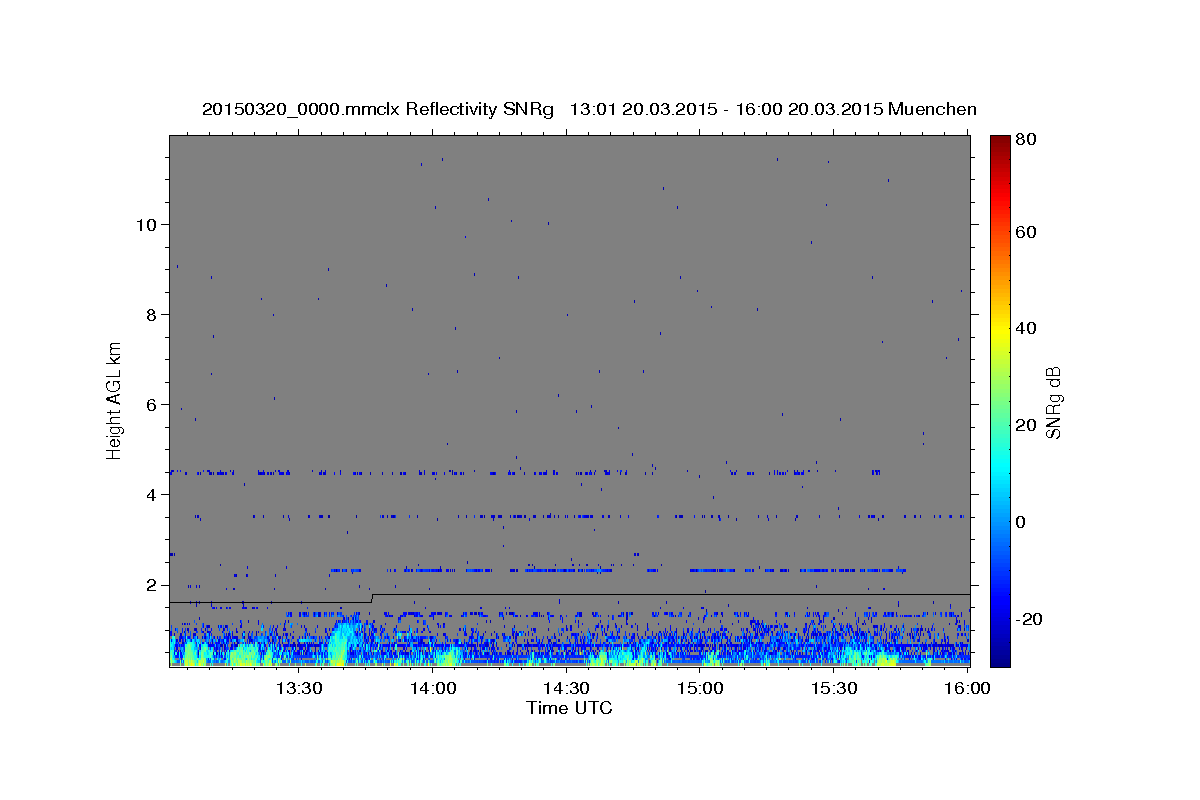
Task: Select the 'Muenchen' location text in title
Action: pos(932,109)
